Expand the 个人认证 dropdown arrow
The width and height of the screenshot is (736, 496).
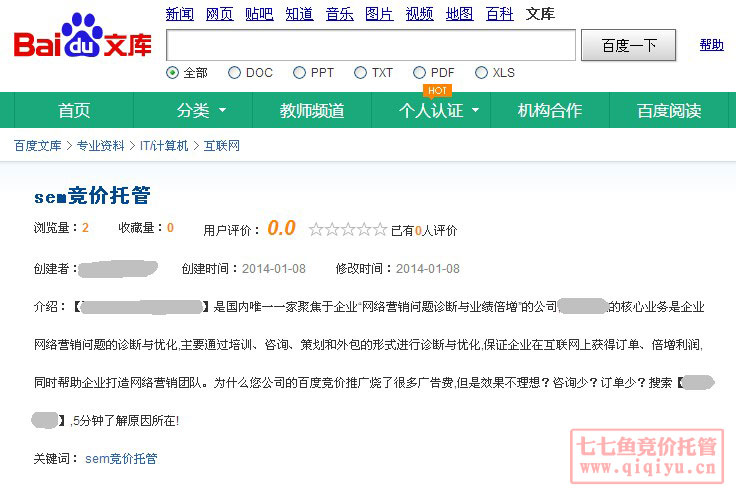(475, 110)
